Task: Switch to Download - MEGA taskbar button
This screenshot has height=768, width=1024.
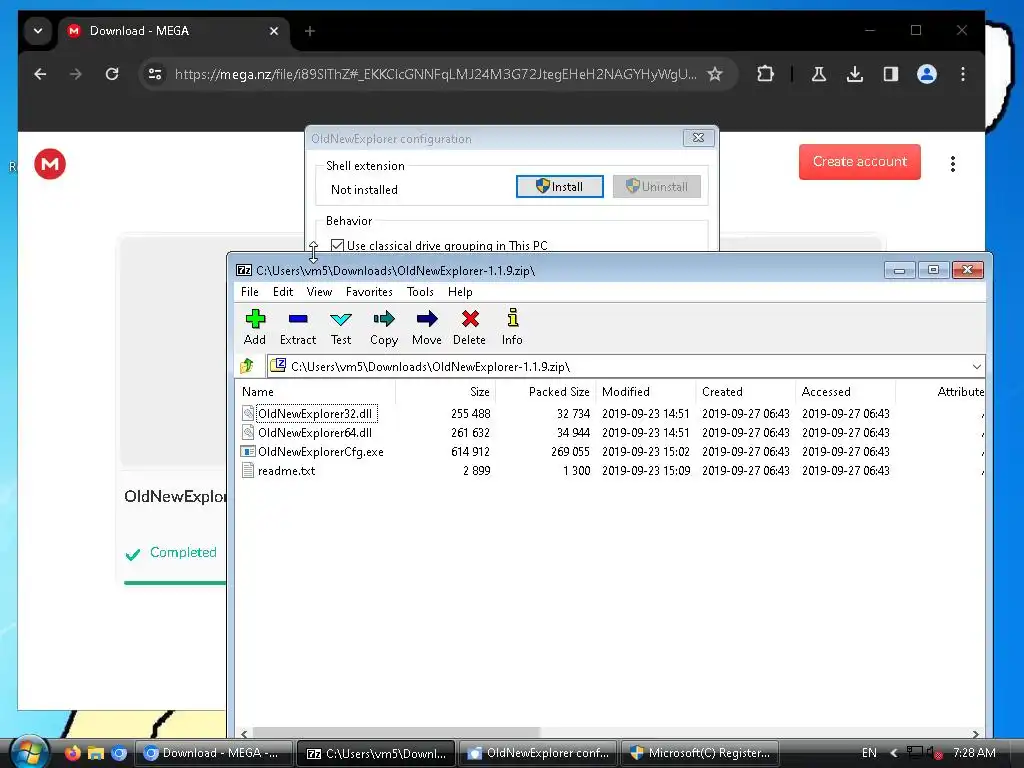Action: tap(213, 753)
